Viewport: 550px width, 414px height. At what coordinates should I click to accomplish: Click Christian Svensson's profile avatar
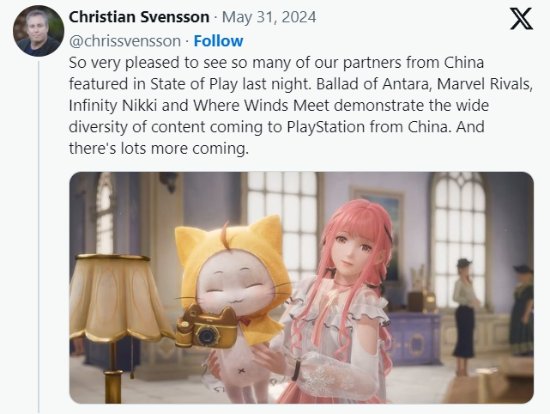39,31
